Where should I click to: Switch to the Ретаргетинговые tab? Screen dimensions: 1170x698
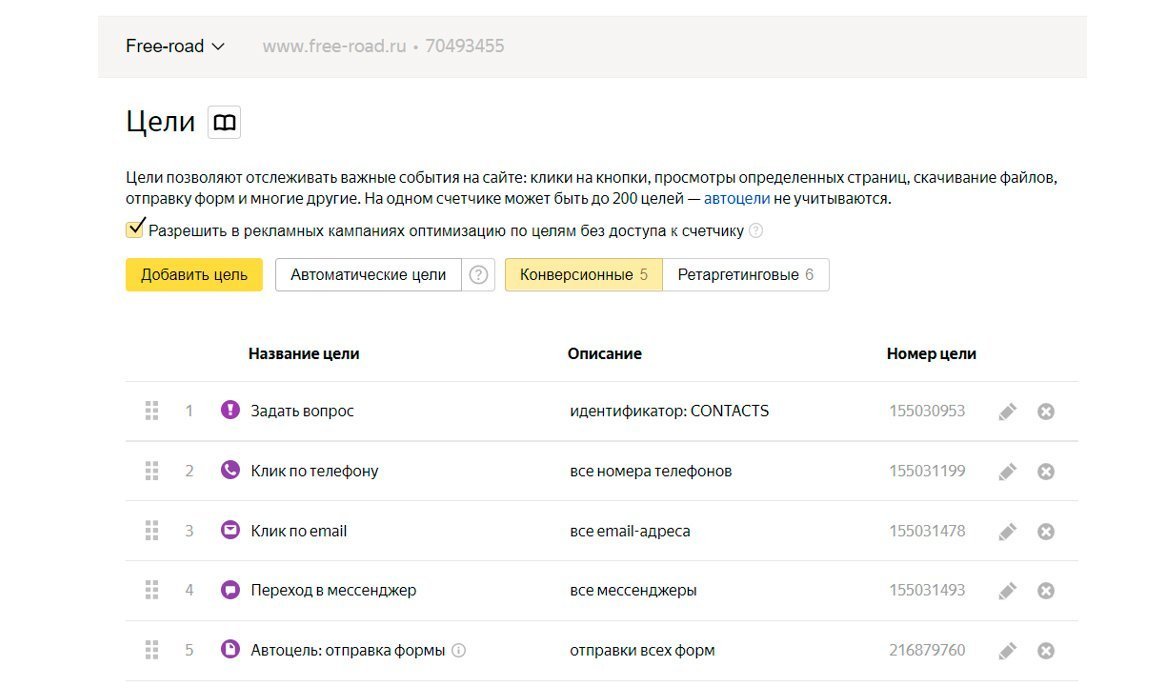coord(745,275)
